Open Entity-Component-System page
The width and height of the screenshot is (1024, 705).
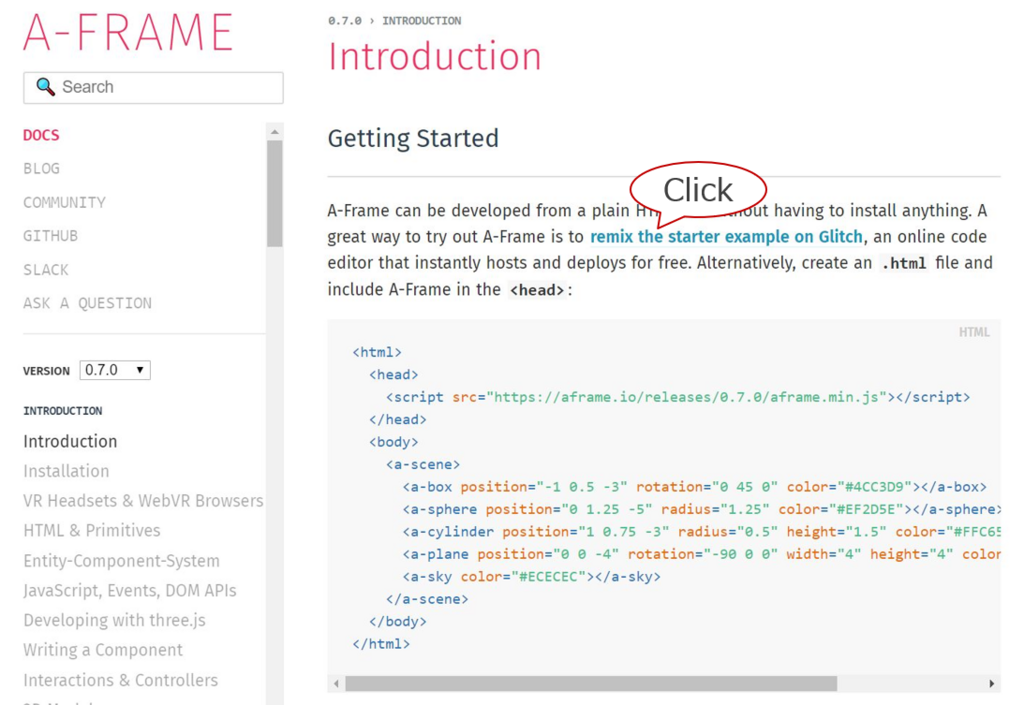tap(121, 561)
